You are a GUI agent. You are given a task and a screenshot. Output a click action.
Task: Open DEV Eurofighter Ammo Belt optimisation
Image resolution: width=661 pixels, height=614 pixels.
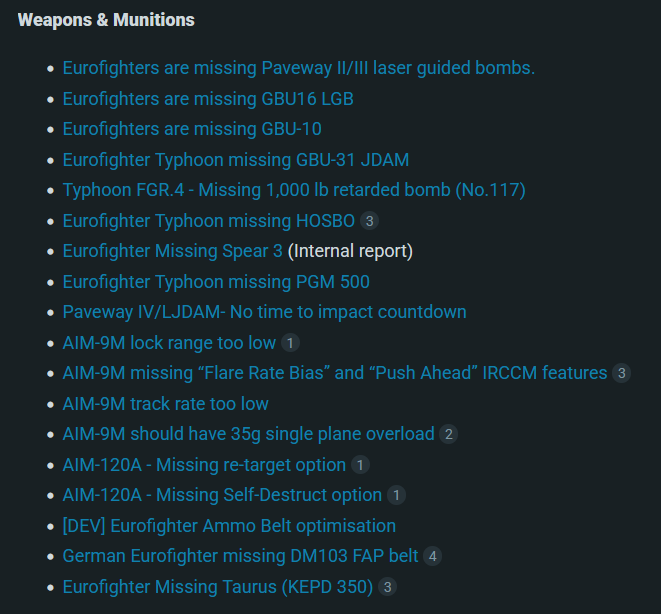[x=229, y=526]
